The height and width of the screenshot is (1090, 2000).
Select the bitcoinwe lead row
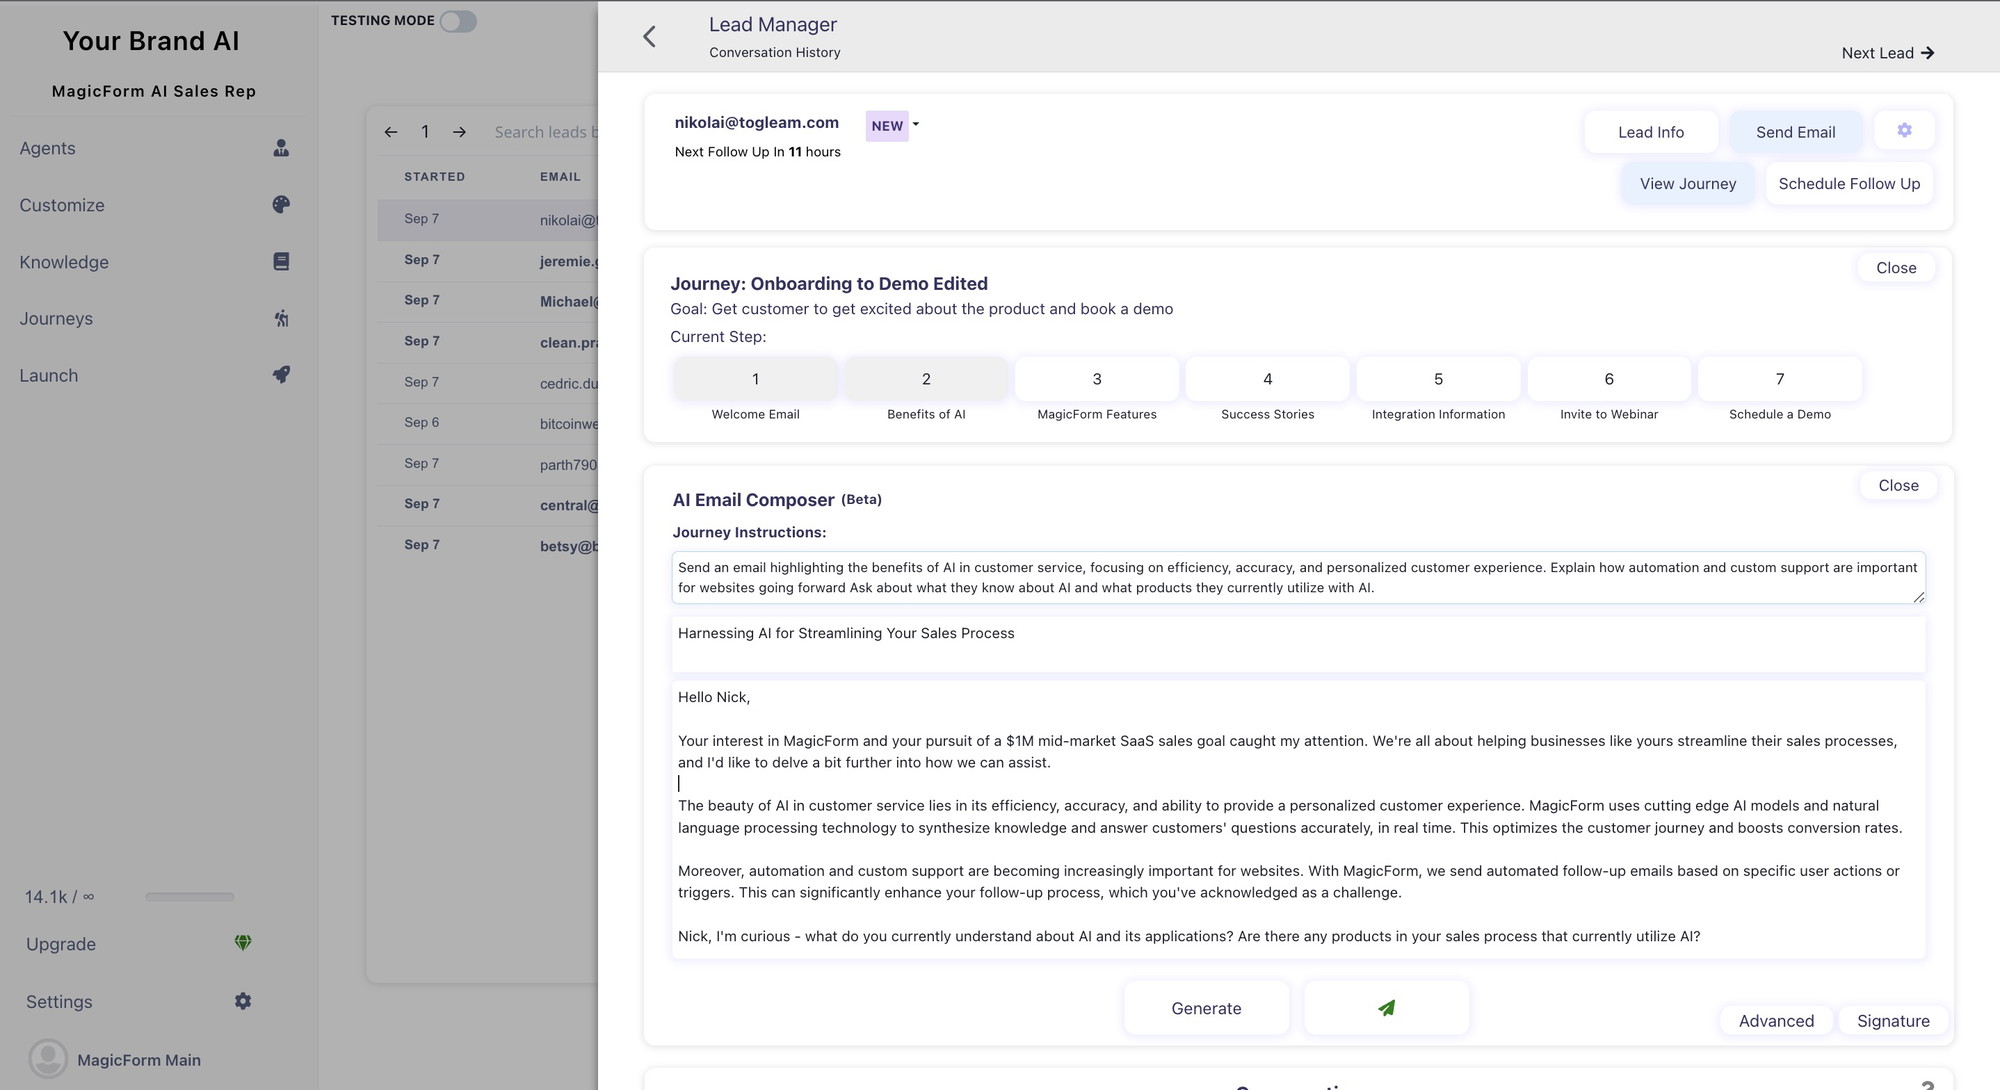[487, 423]
